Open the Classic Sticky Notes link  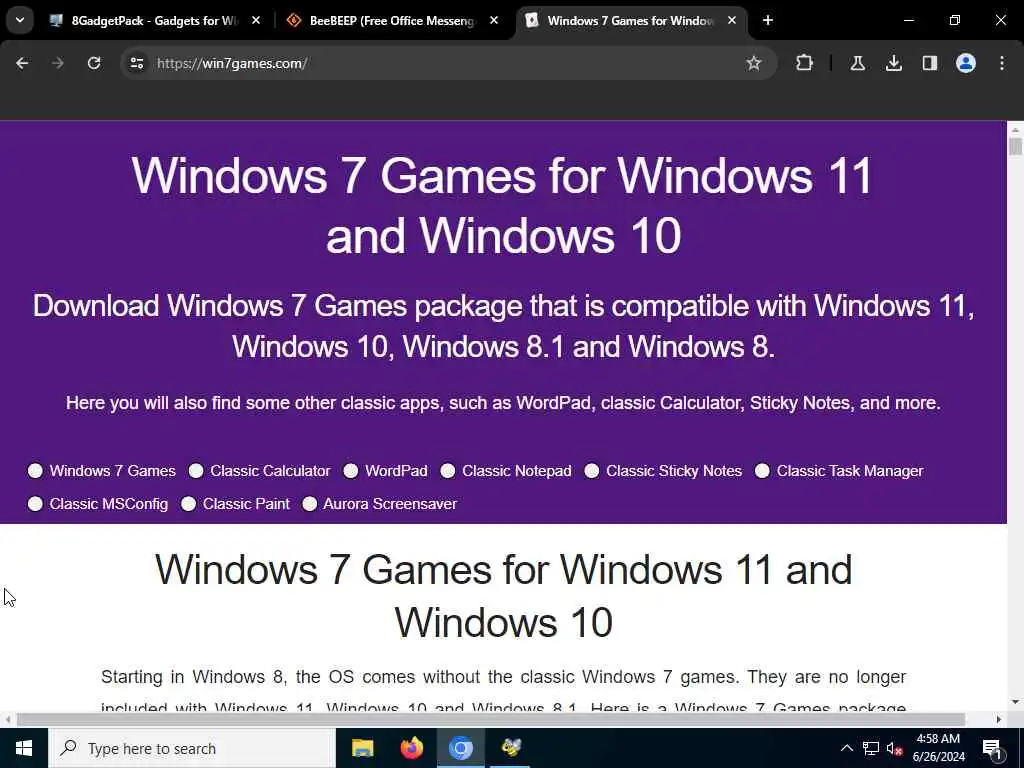click(674, 471)
